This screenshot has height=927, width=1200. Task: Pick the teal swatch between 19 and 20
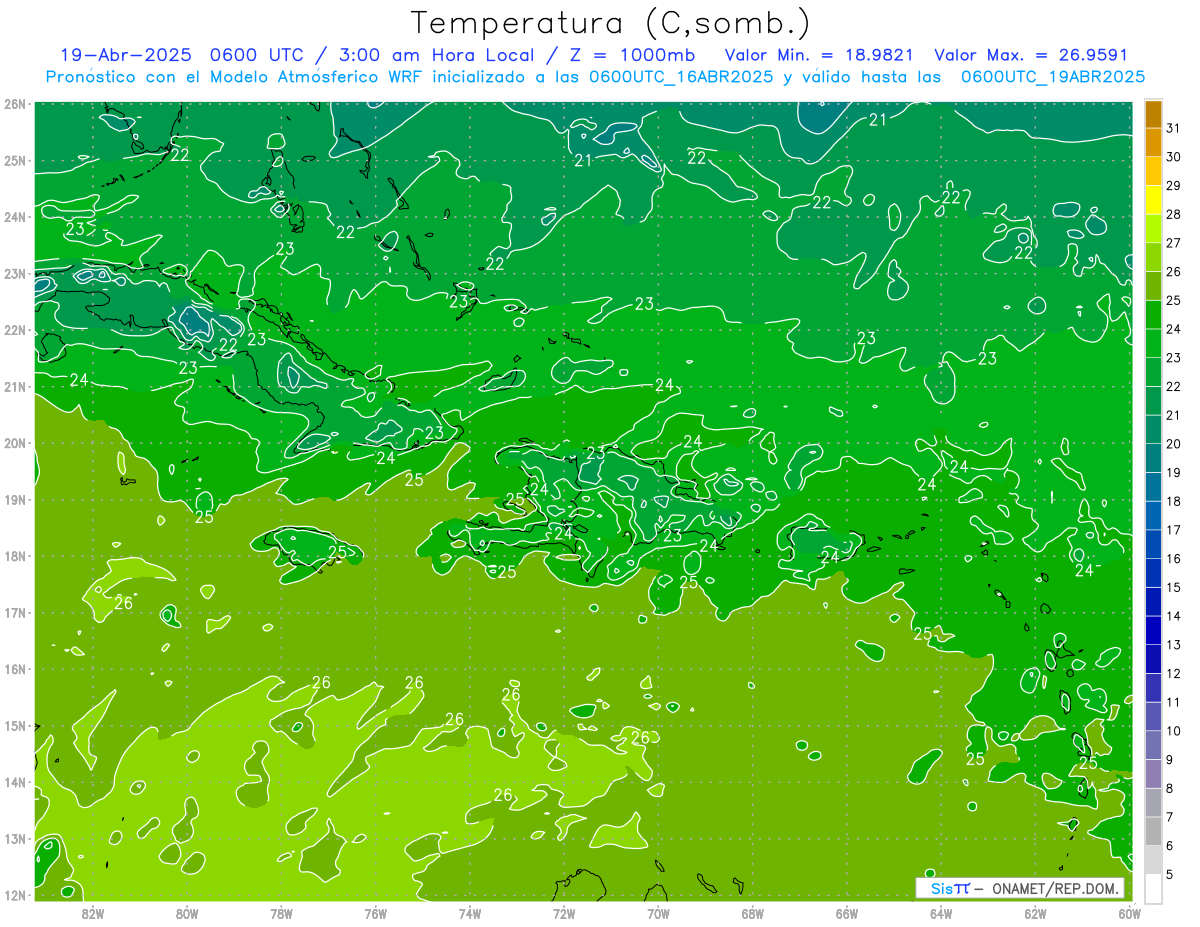pyautogui.click(x=1154, y=458)
